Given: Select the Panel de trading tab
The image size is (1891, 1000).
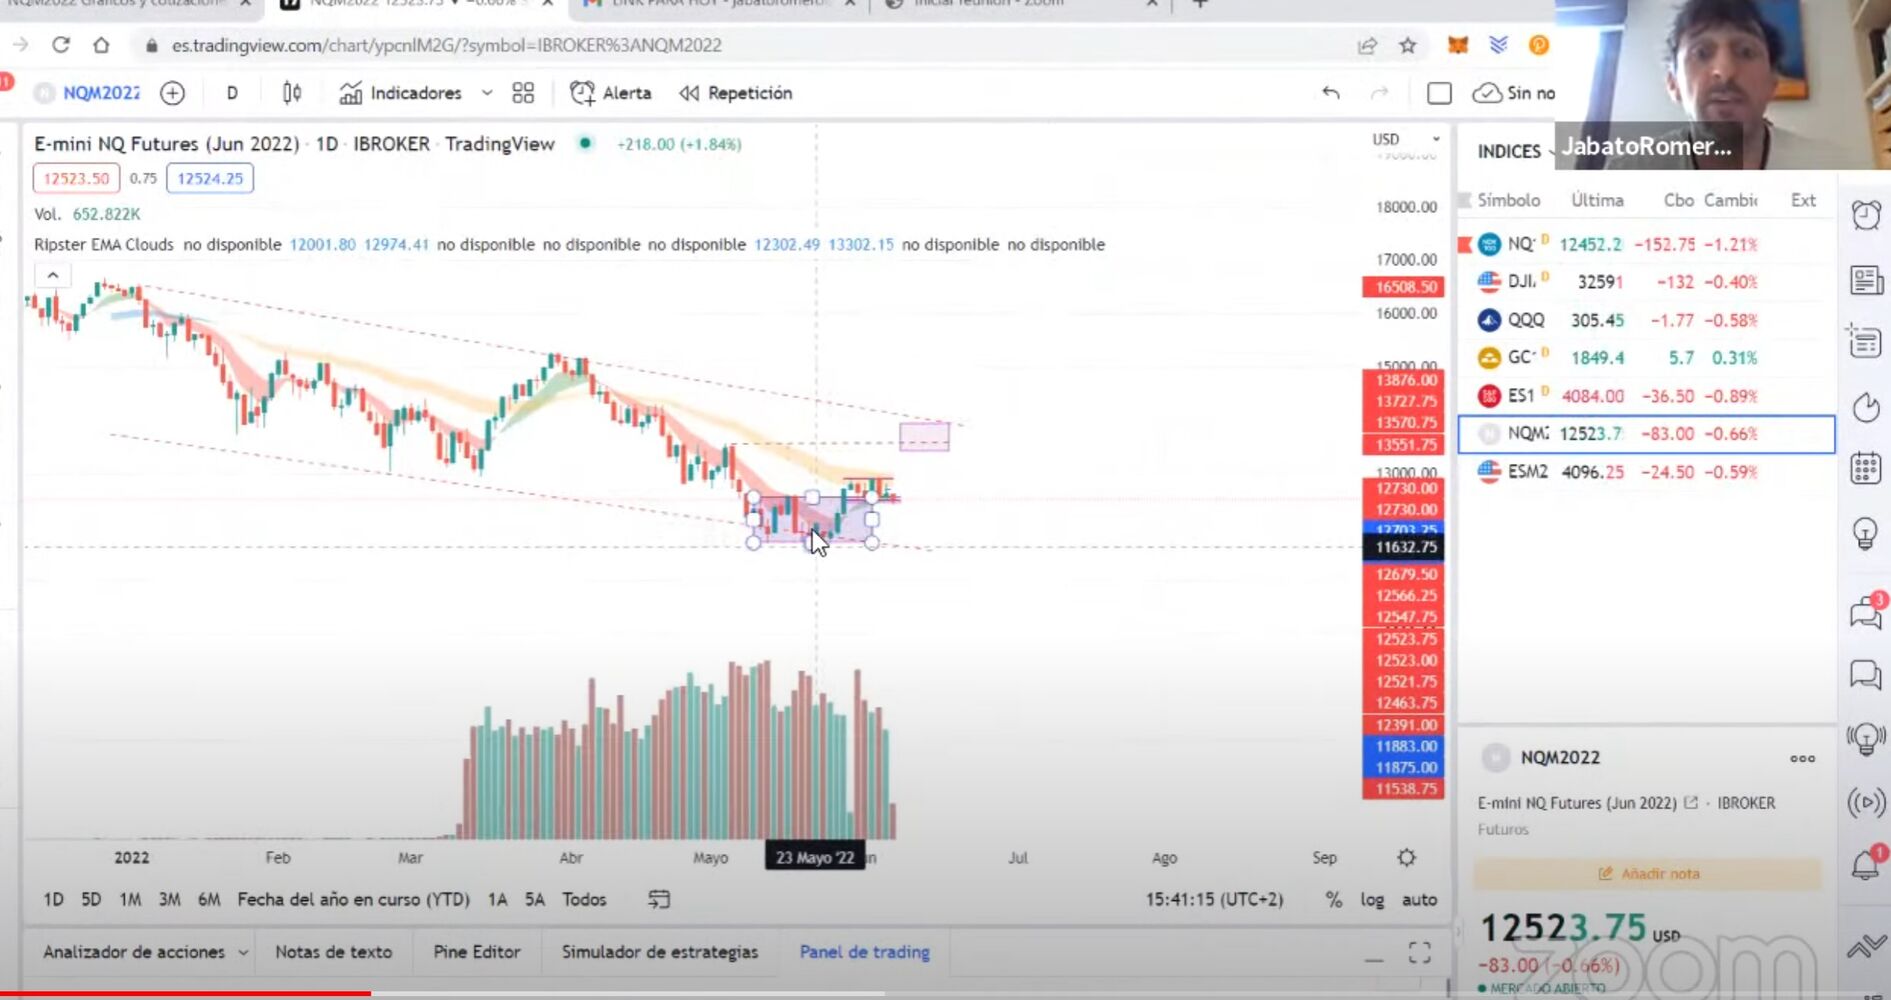Looking at the screenshot, I should [864, 952].
